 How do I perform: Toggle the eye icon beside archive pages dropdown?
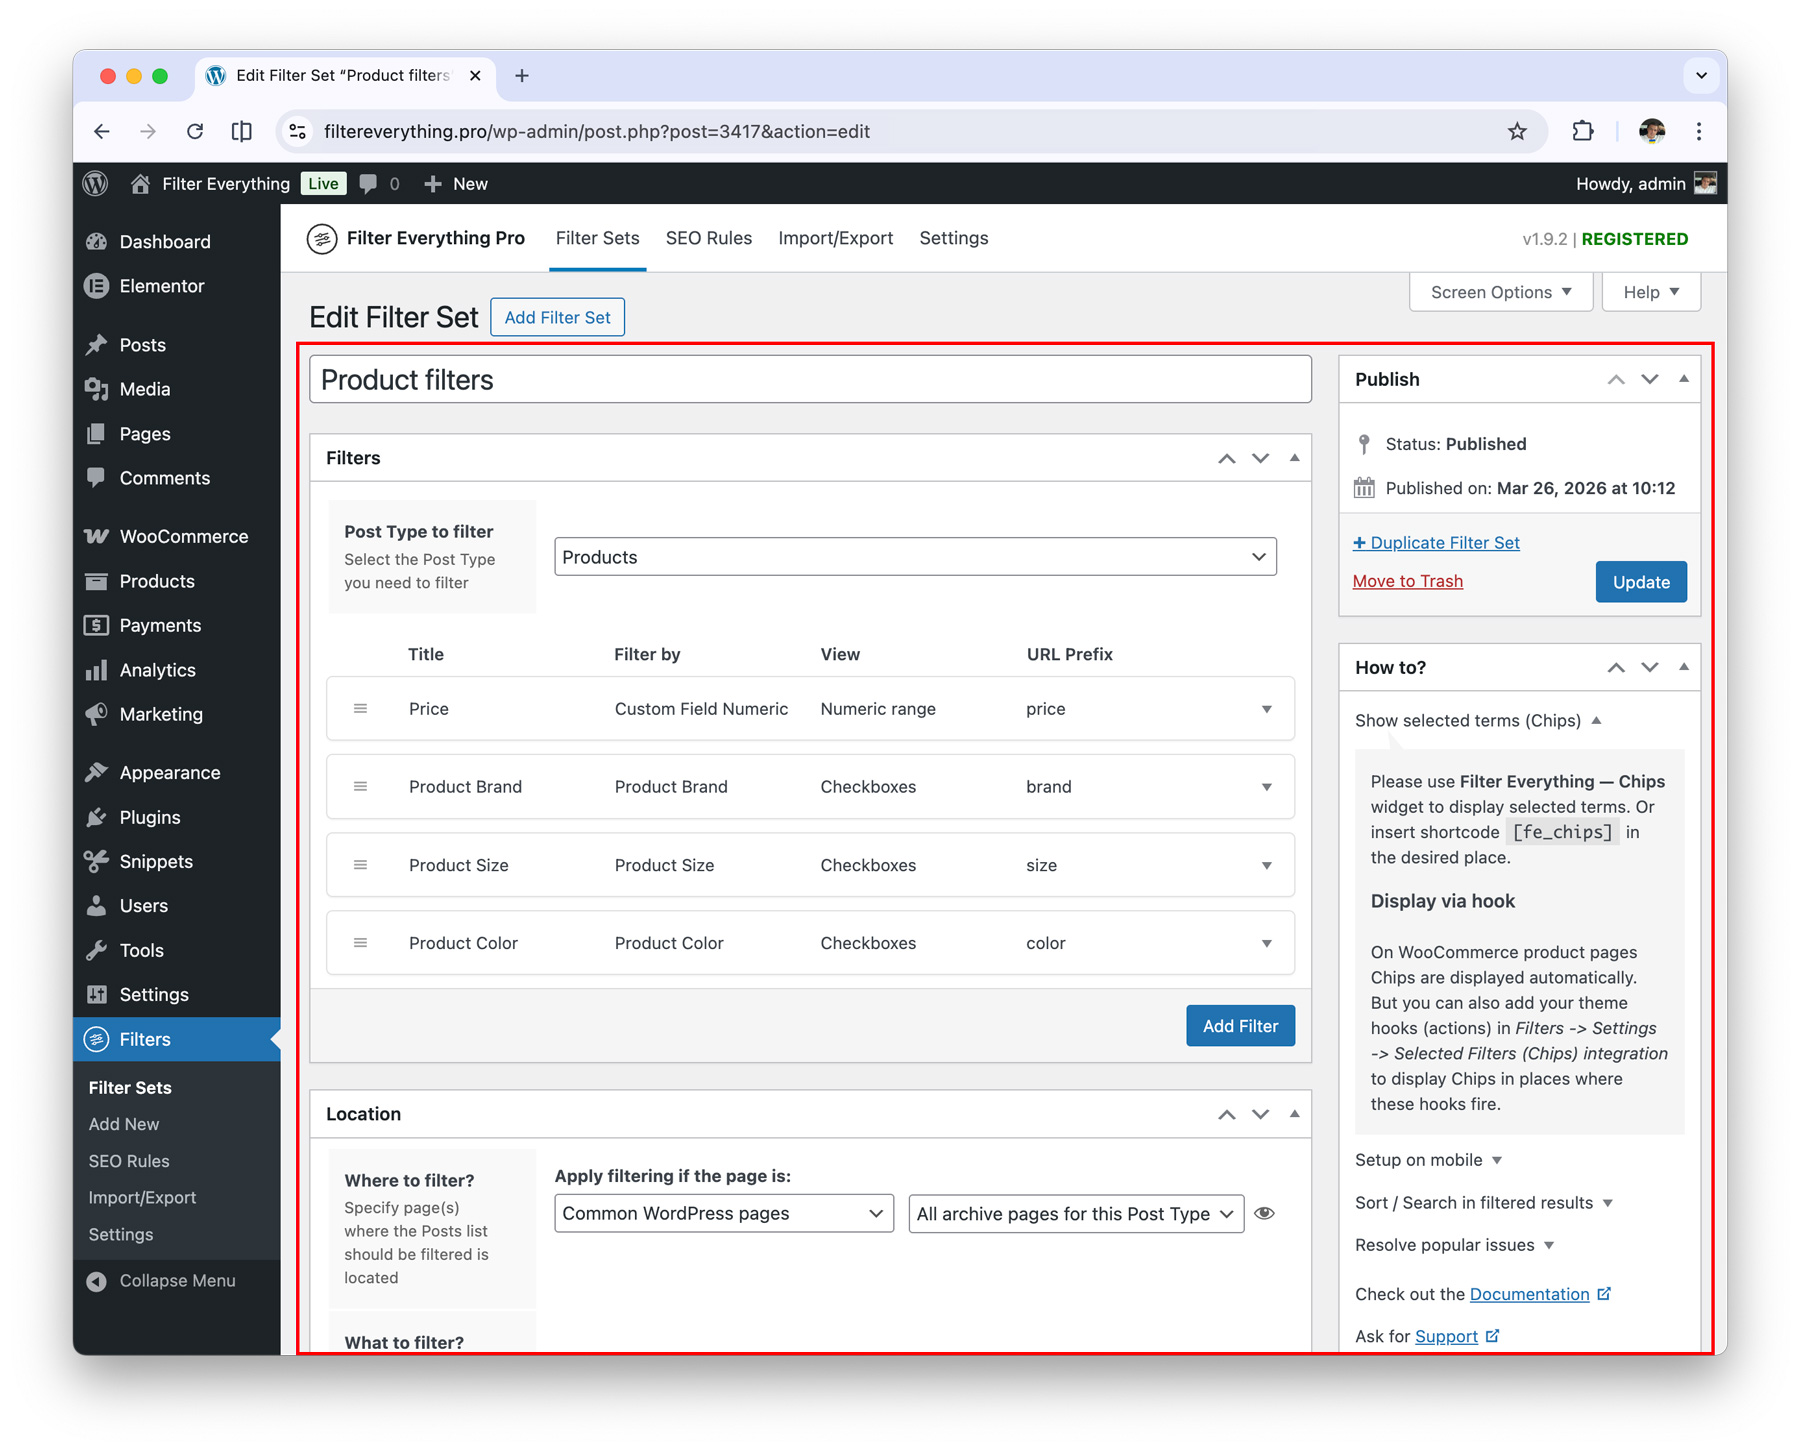[1264, 1213]
